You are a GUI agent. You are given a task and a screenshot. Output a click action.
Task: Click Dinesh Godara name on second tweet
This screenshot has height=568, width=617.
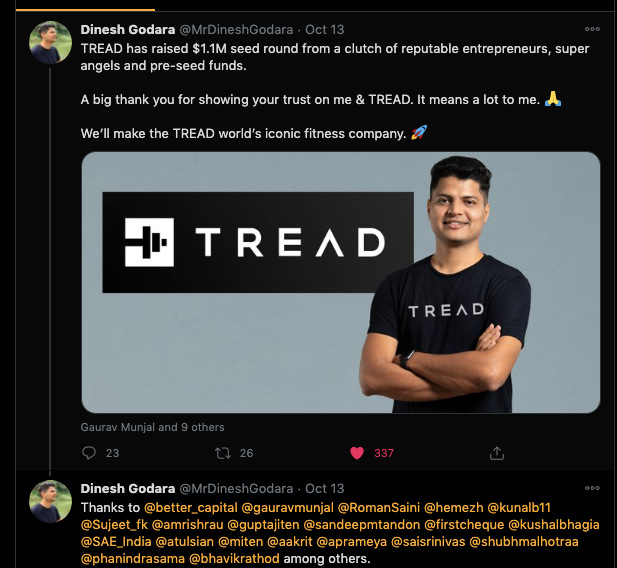[x=128, y=488]
